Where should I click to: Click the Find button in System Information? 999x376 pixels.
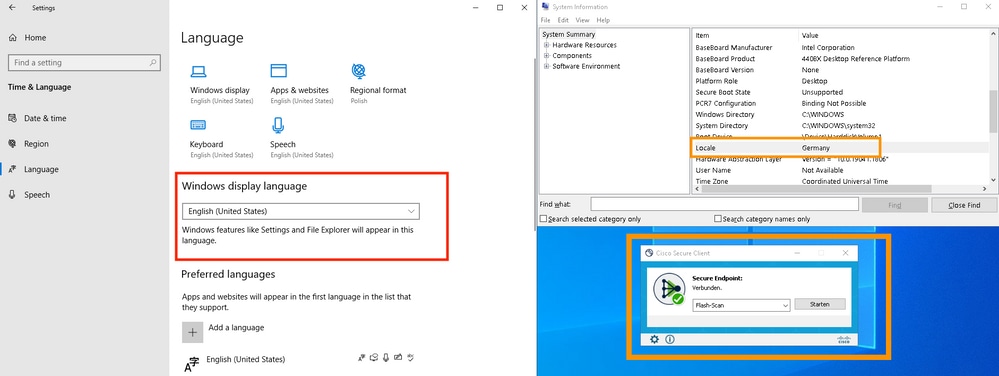pos(895,205)
